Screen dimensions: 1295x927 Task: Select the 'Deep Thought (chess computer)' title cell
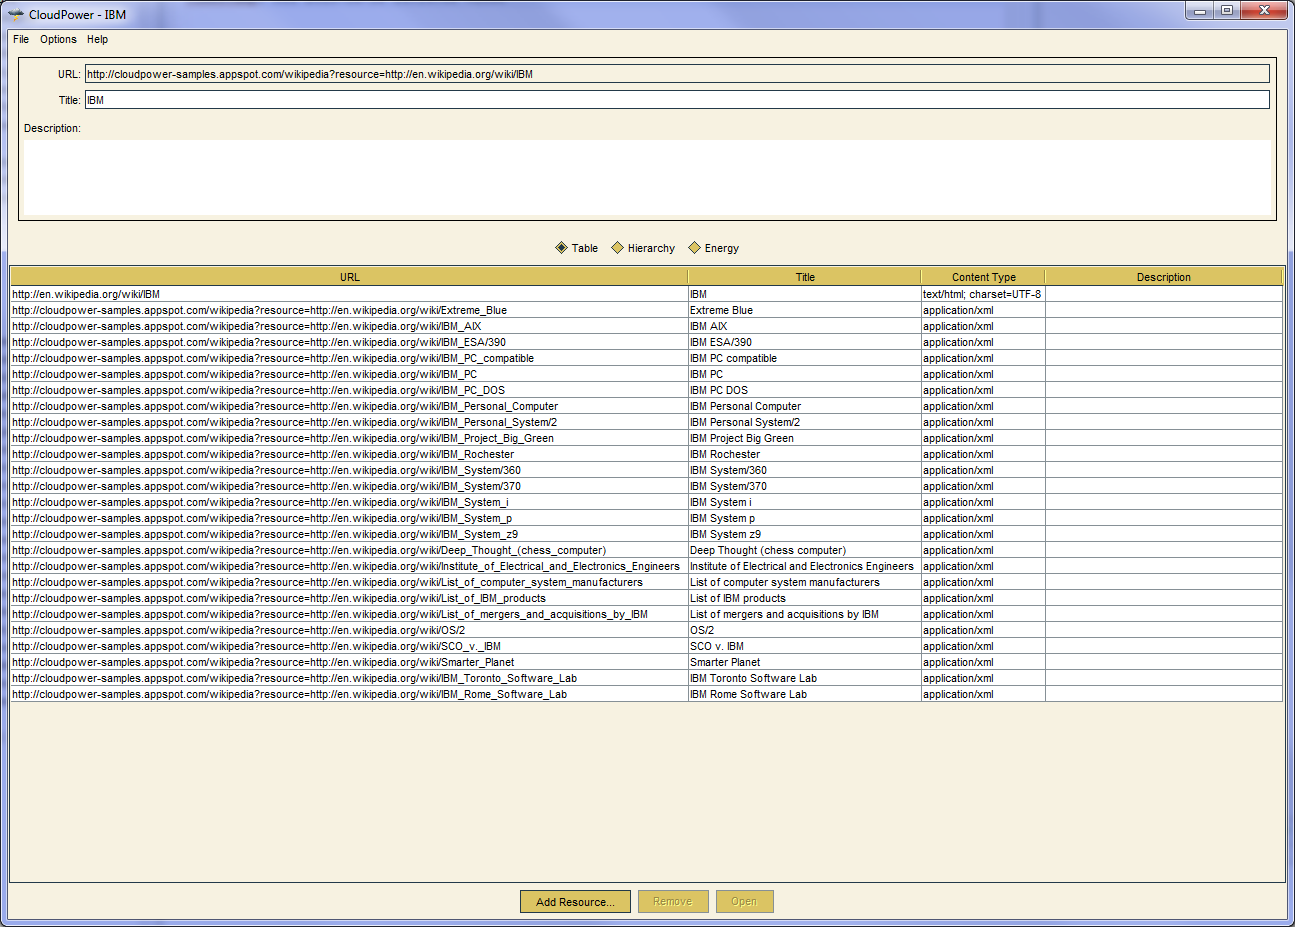(x=804, y=550)
